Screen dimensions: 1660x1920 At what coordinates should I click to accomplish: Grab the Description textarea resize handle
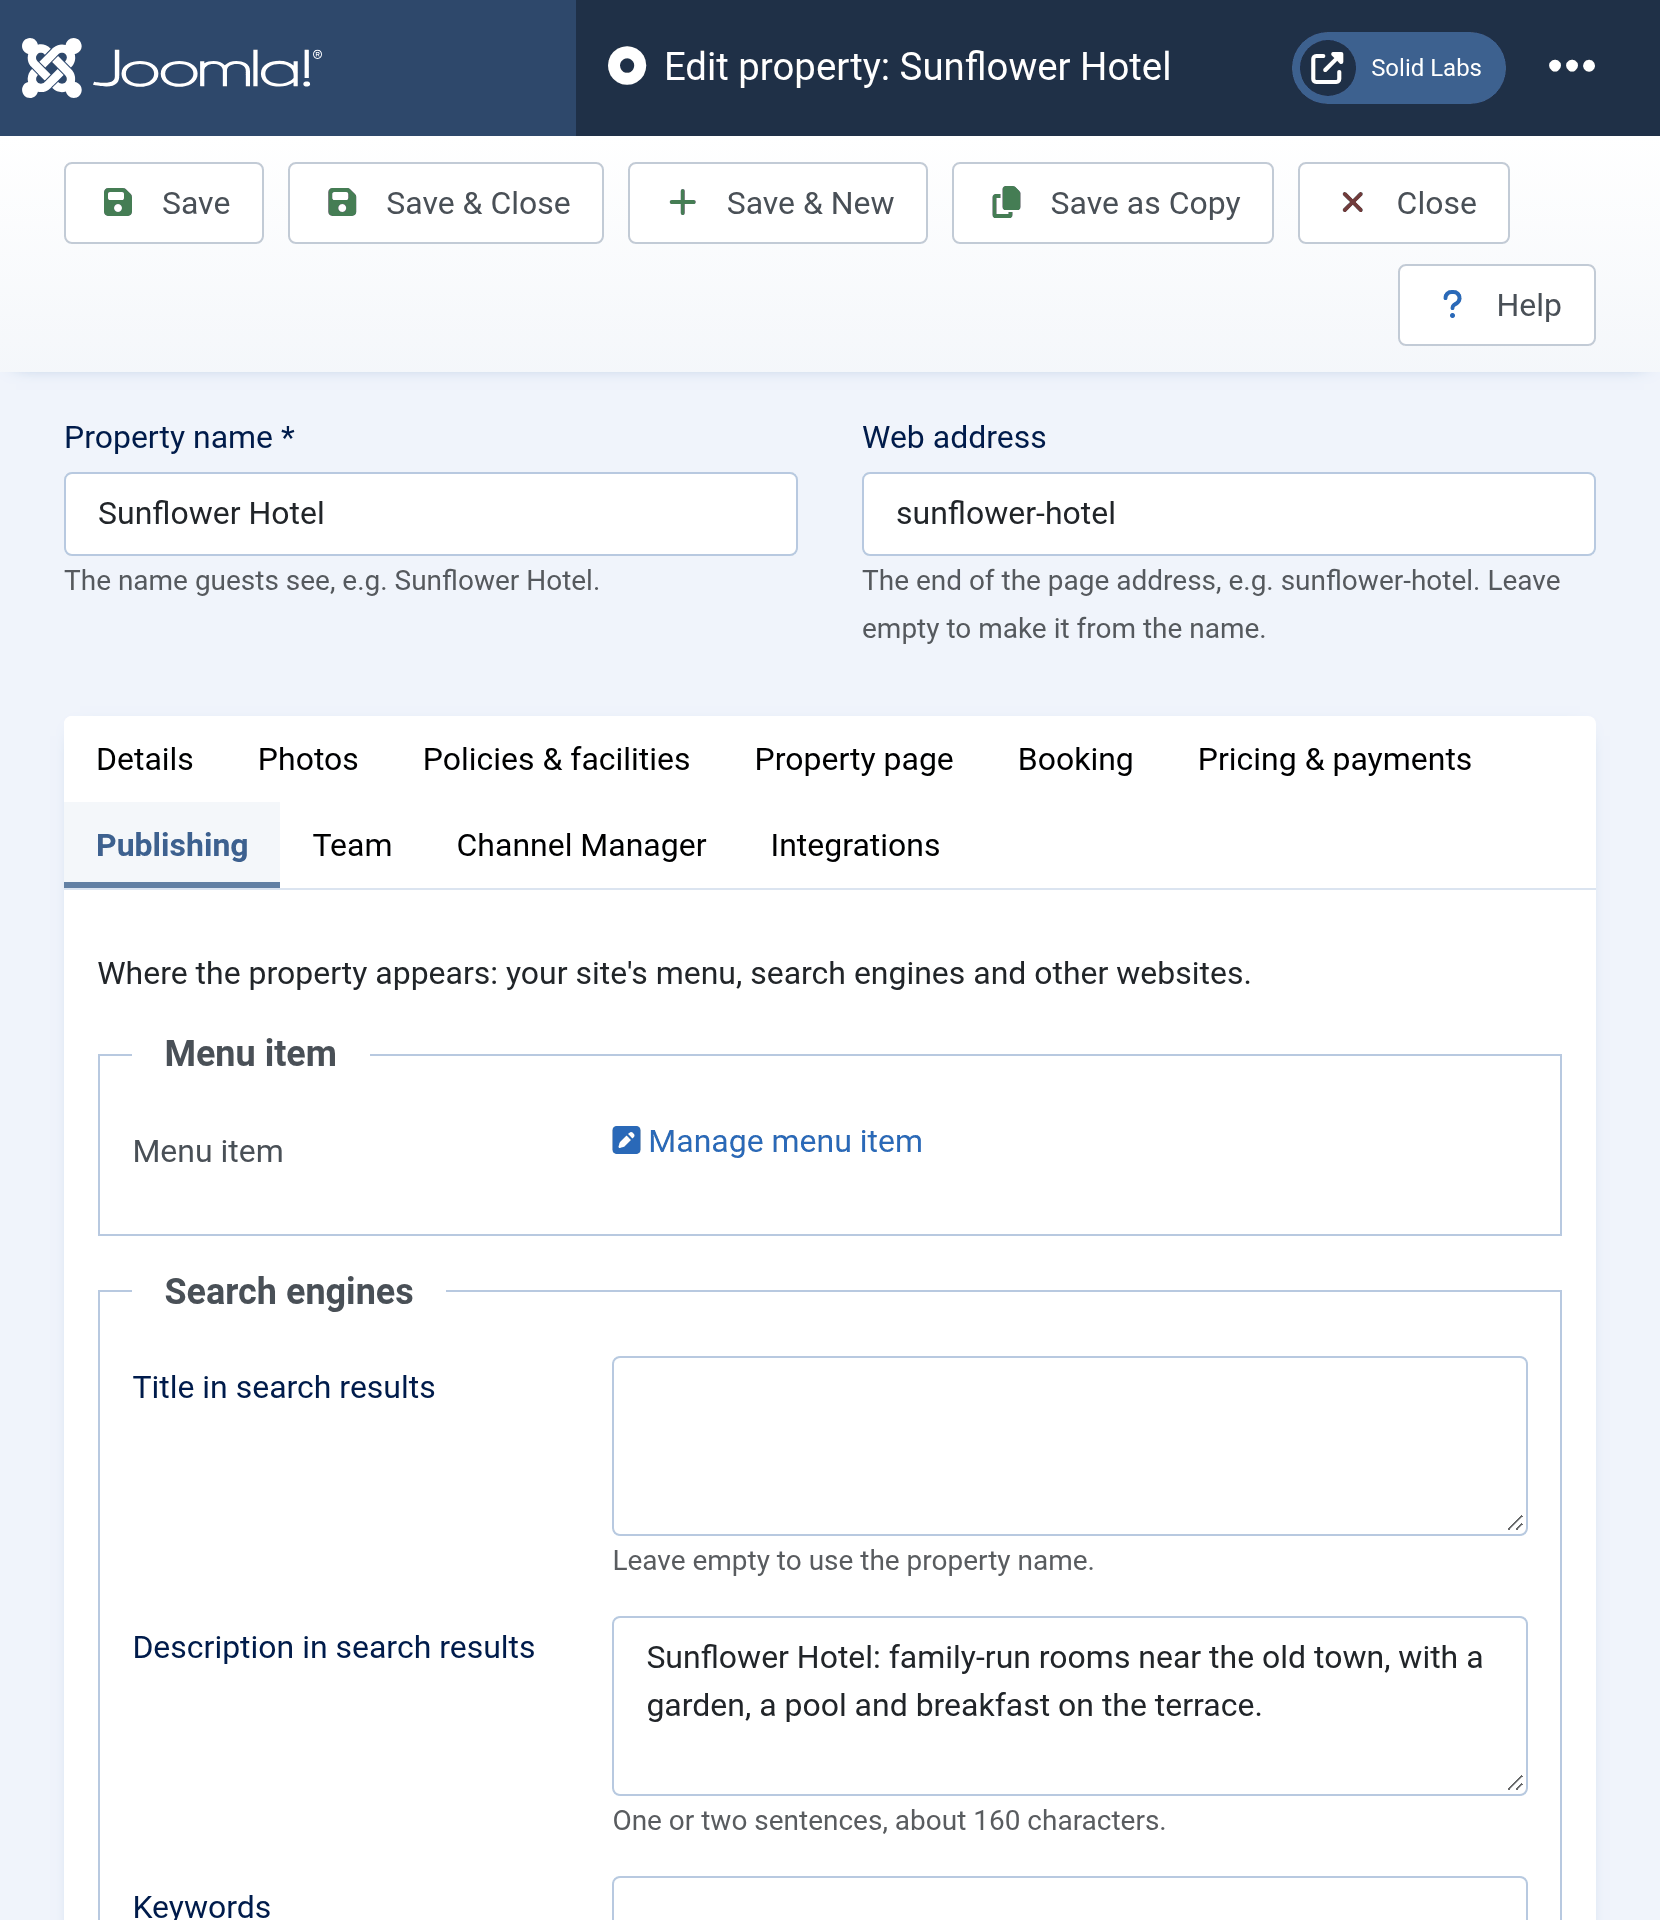pyautogui.click(x=1515, y=1783)
